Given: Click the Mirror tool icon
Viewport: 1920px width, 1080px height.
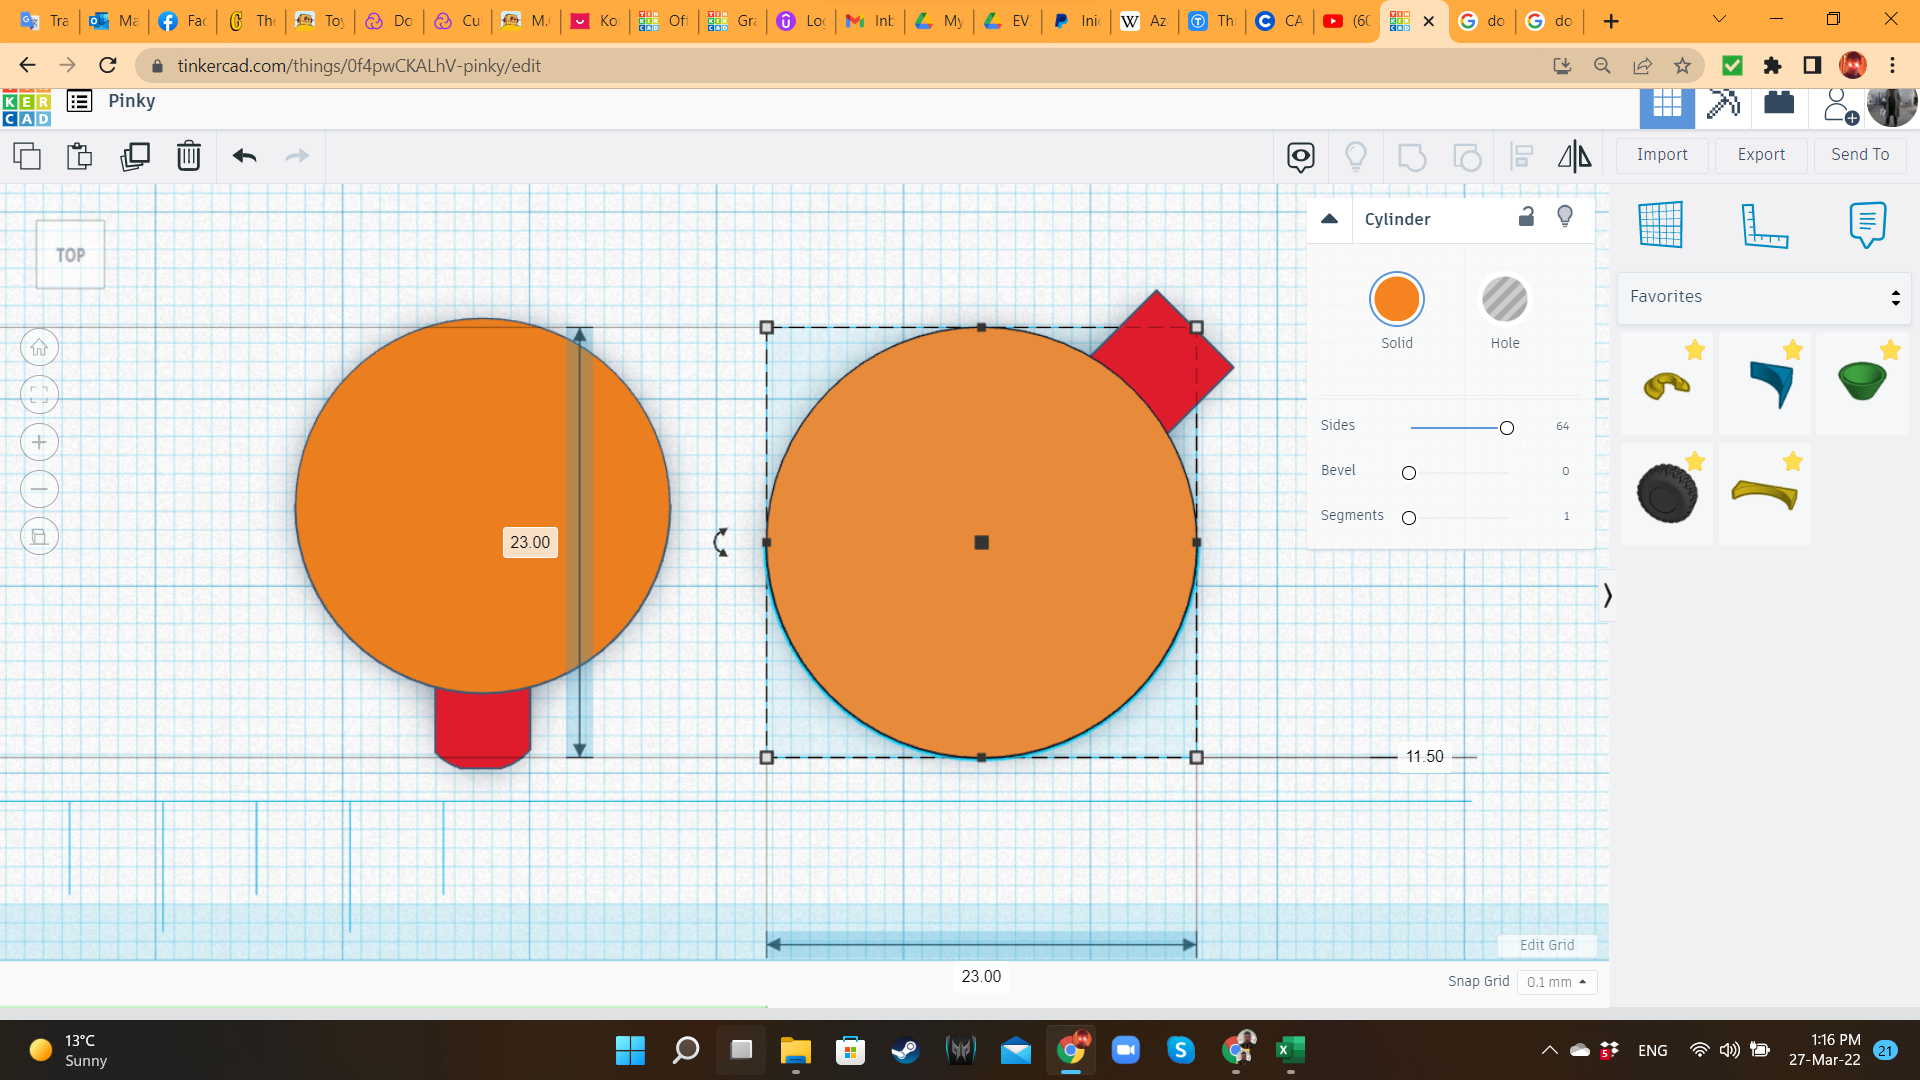Looking at the screenshot, I should click(x=1574, y=156).
